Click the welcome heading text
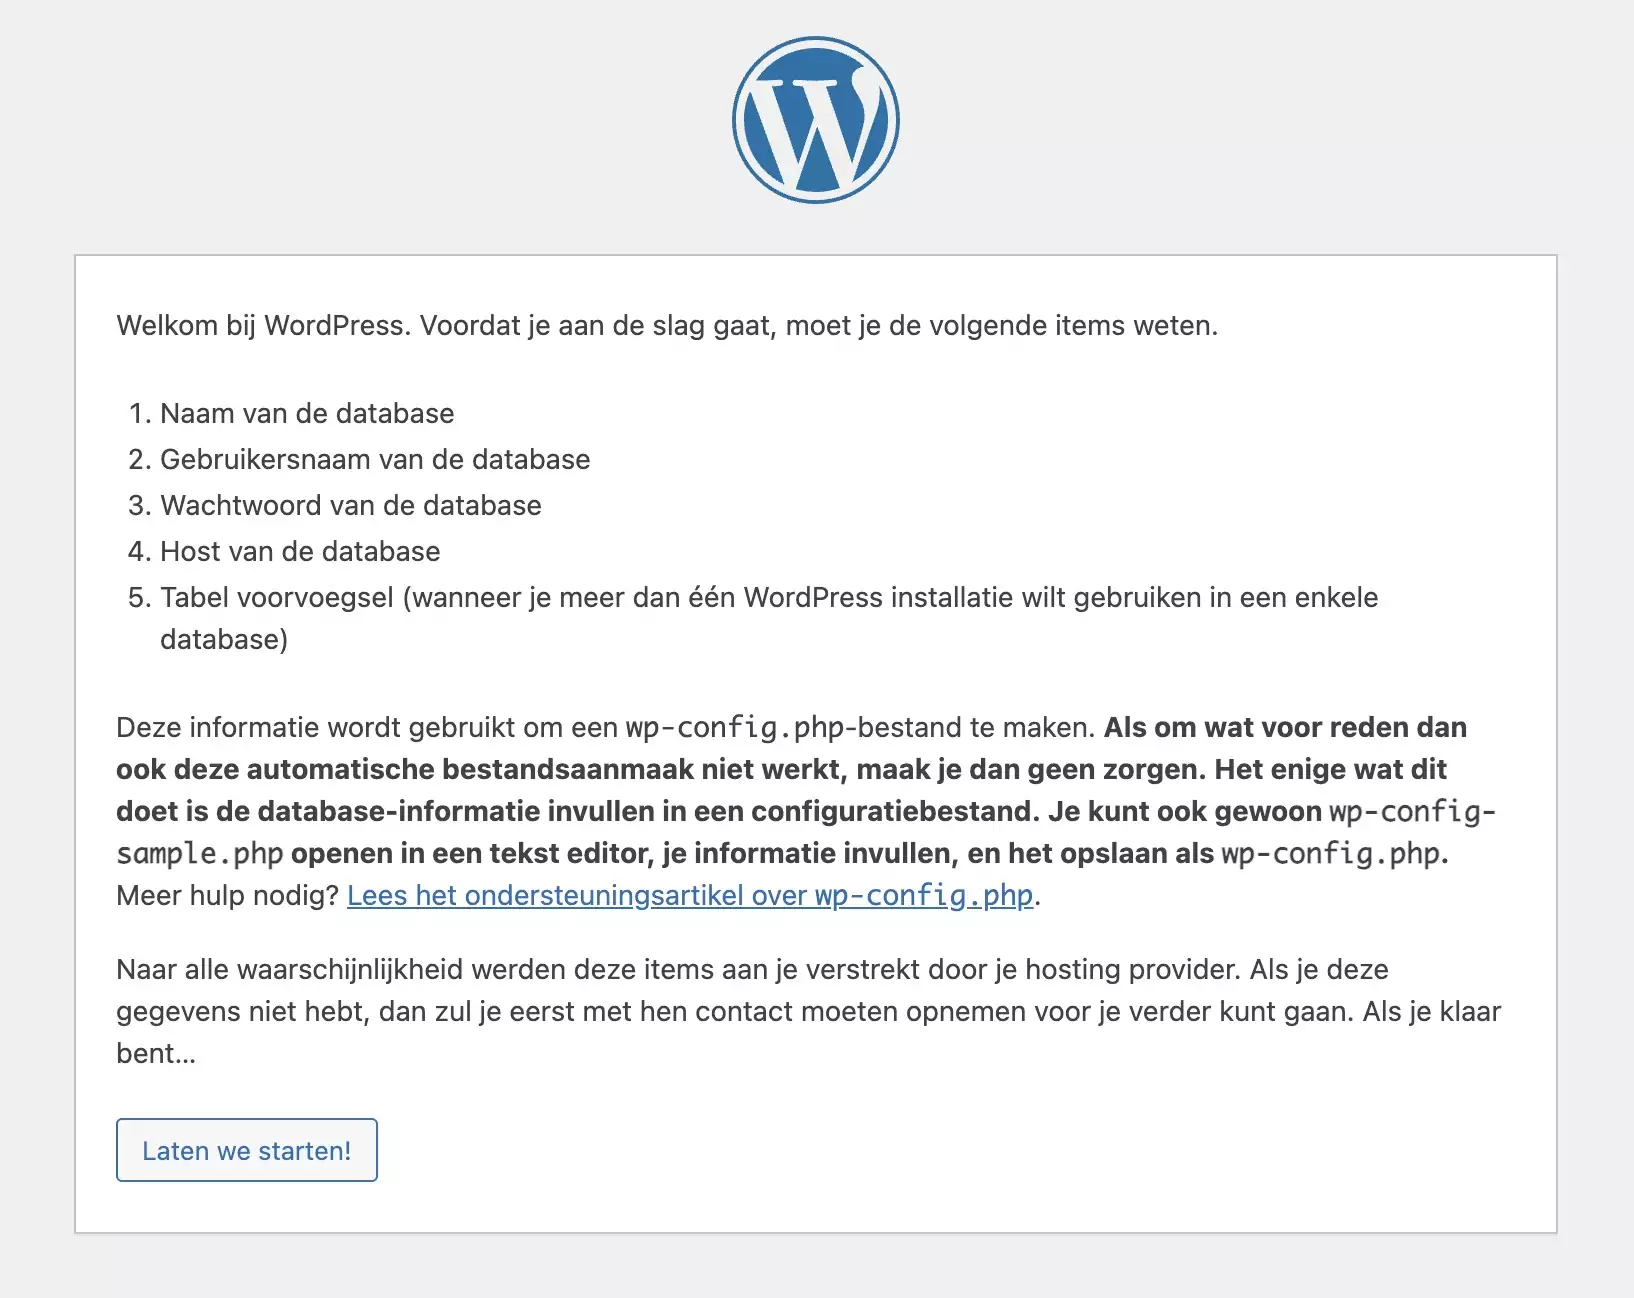The image size is (1634, 1298). [x=667, y=323]
